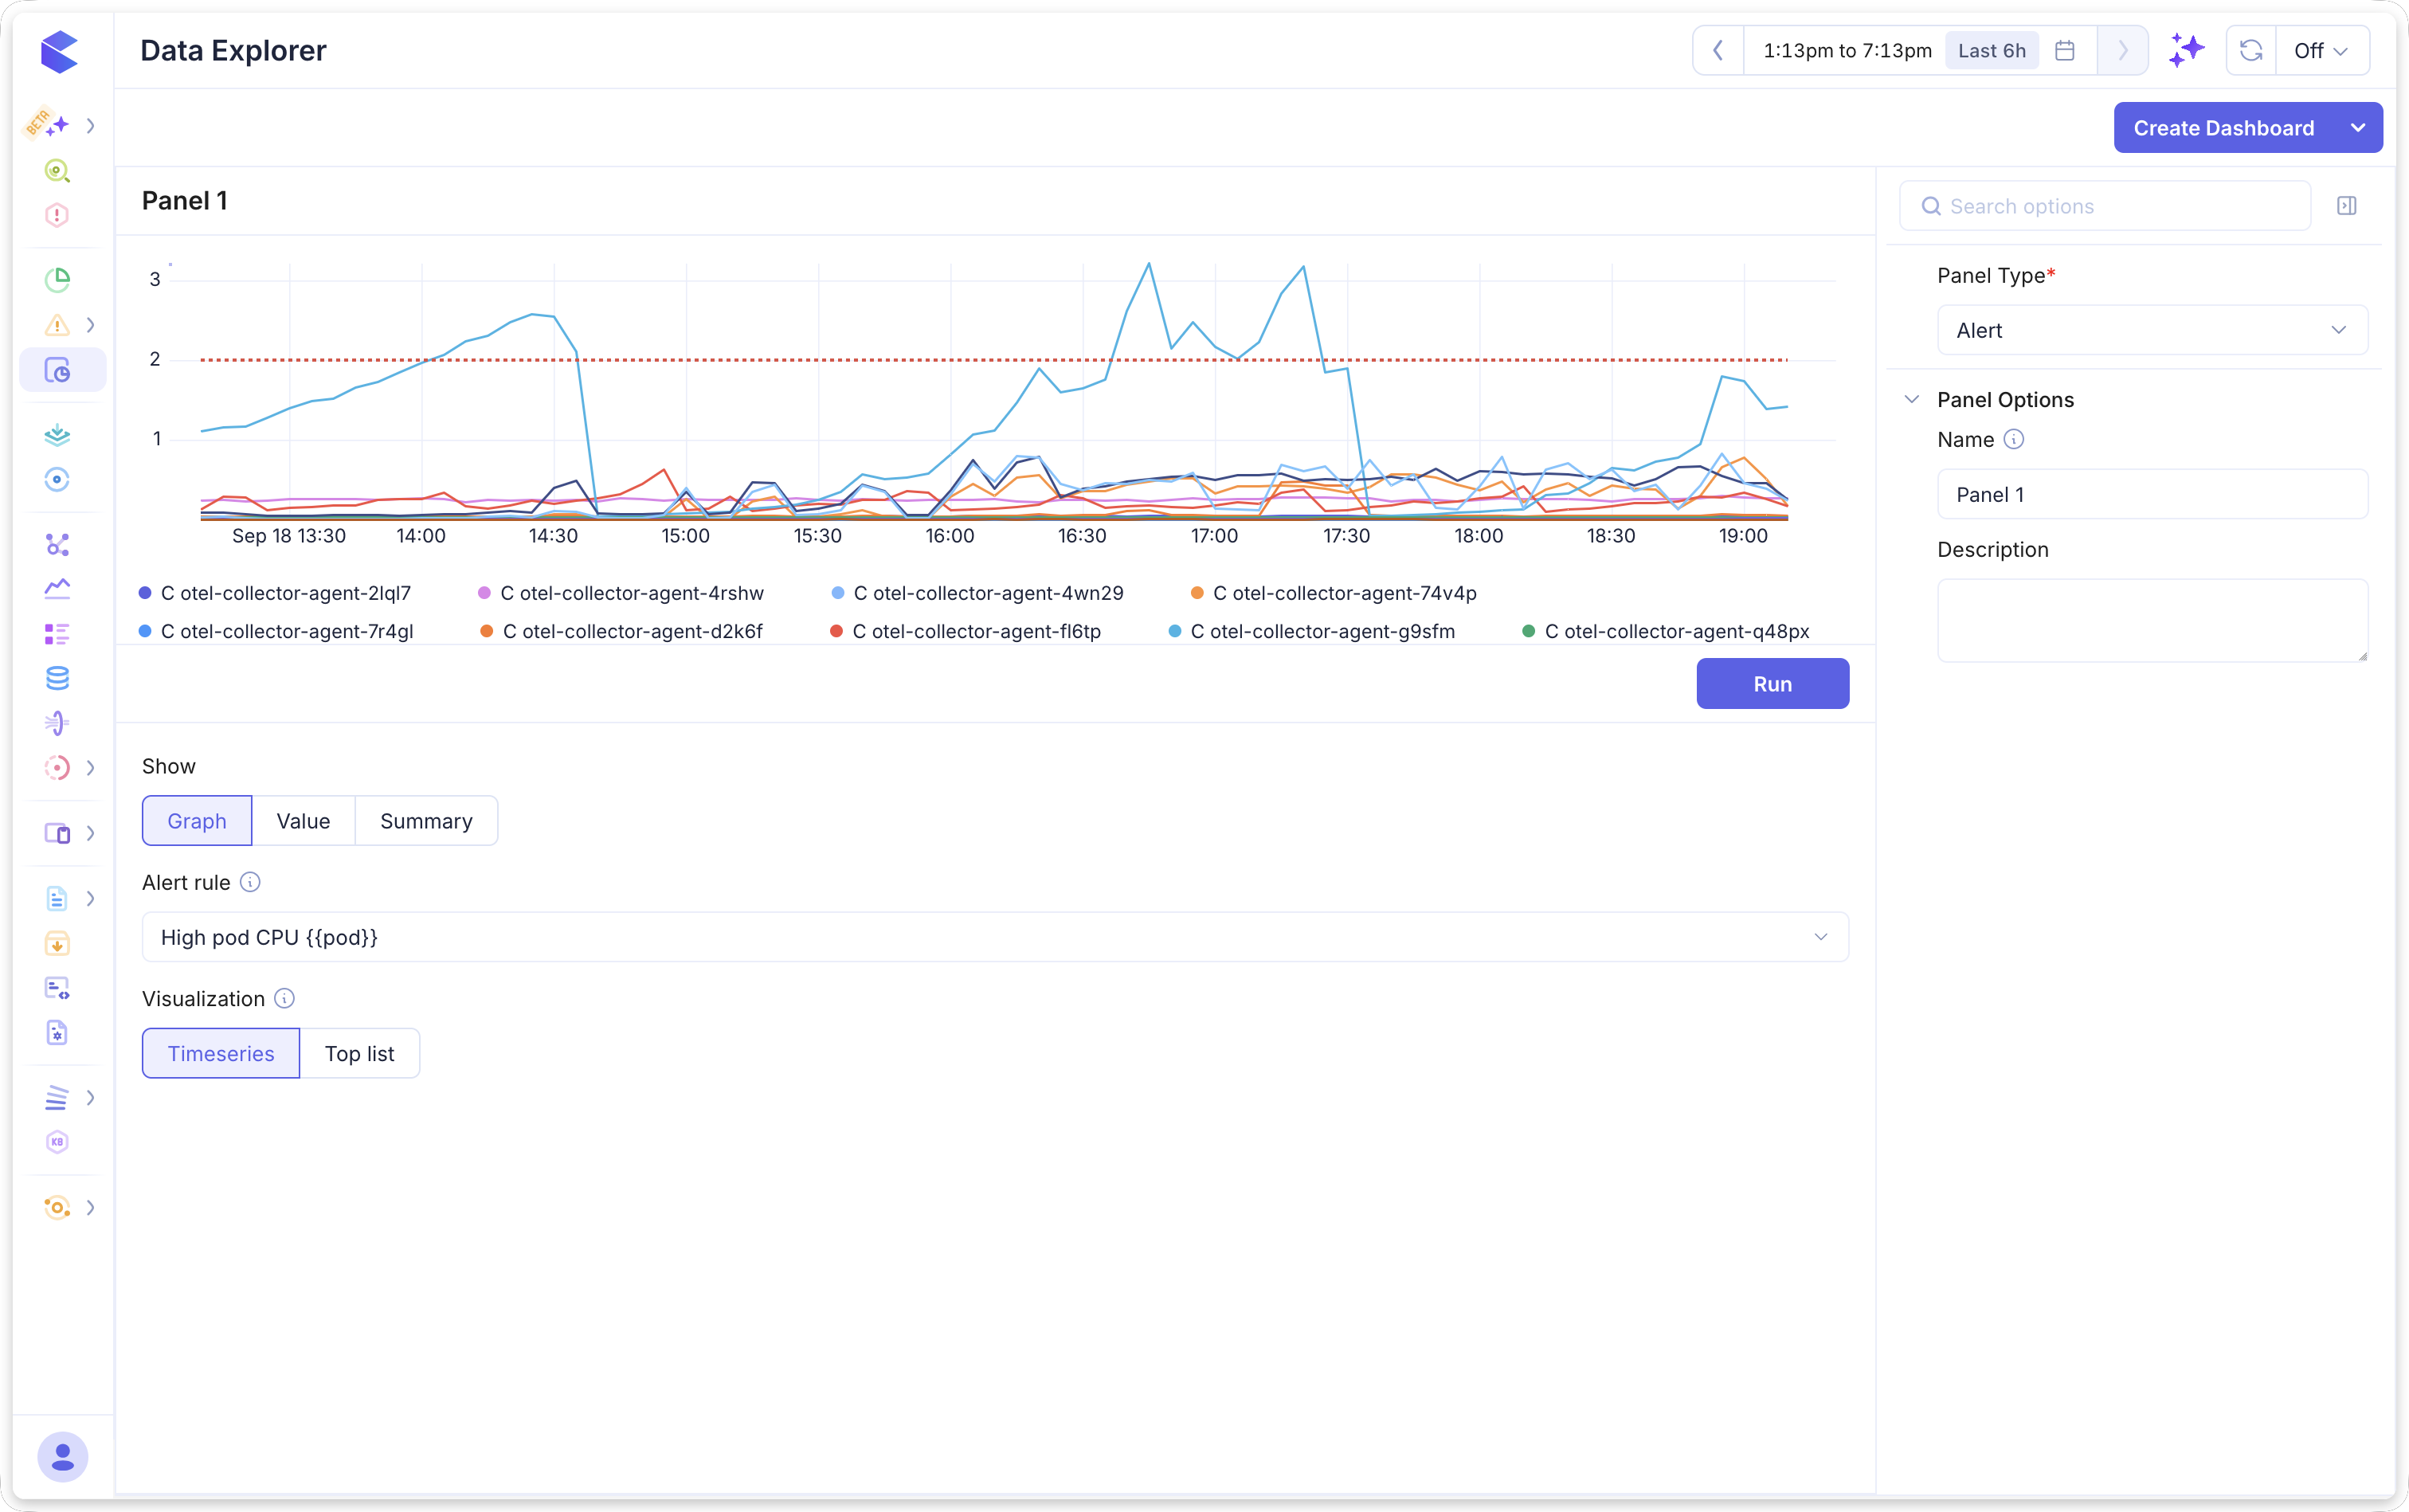Click the Create Dashboard button
The image size is (2409, 1512).
coord(2223,128)
